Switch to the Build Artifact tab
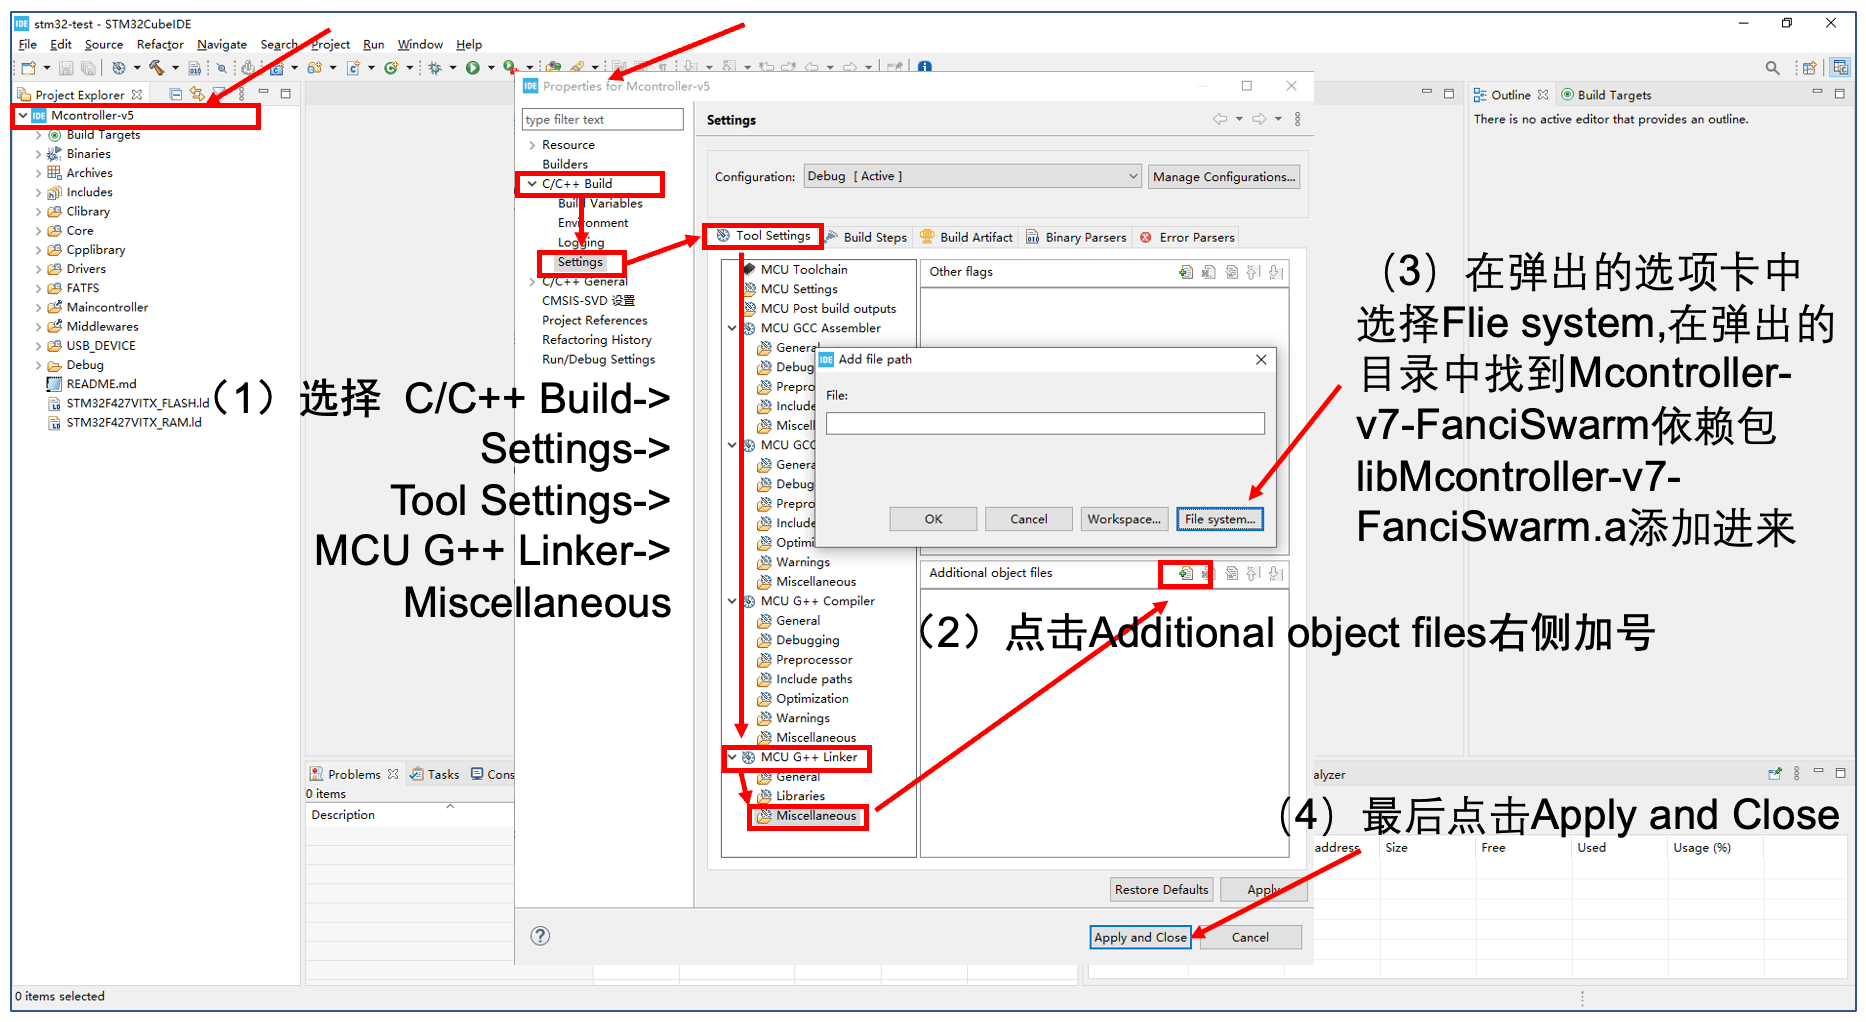Screen dimensions: 1866x1022 pos(967,237)
